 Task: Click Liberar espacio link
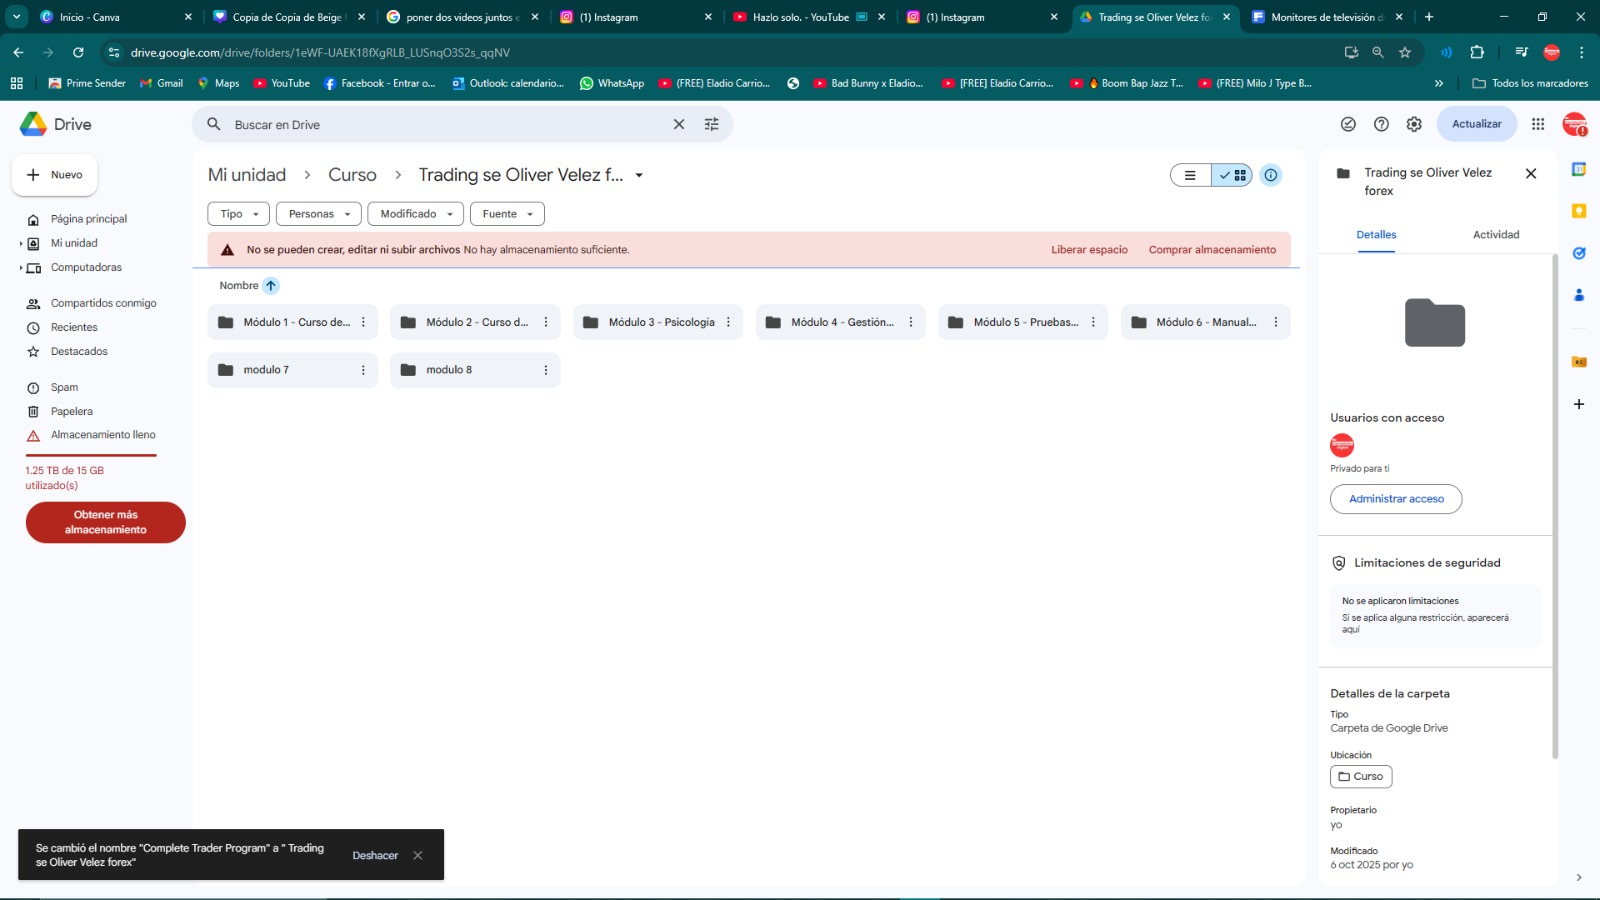tap(1089, 250)
